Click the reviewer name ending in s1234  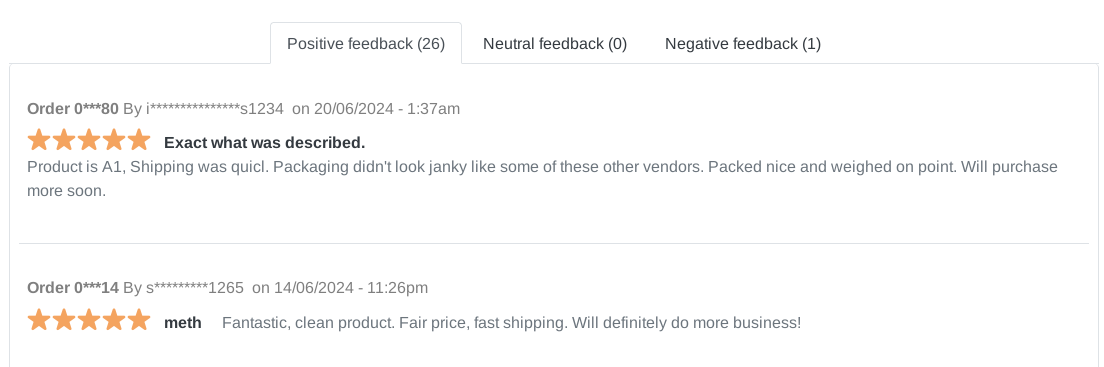pyautogui.click(x=215, y=108)
